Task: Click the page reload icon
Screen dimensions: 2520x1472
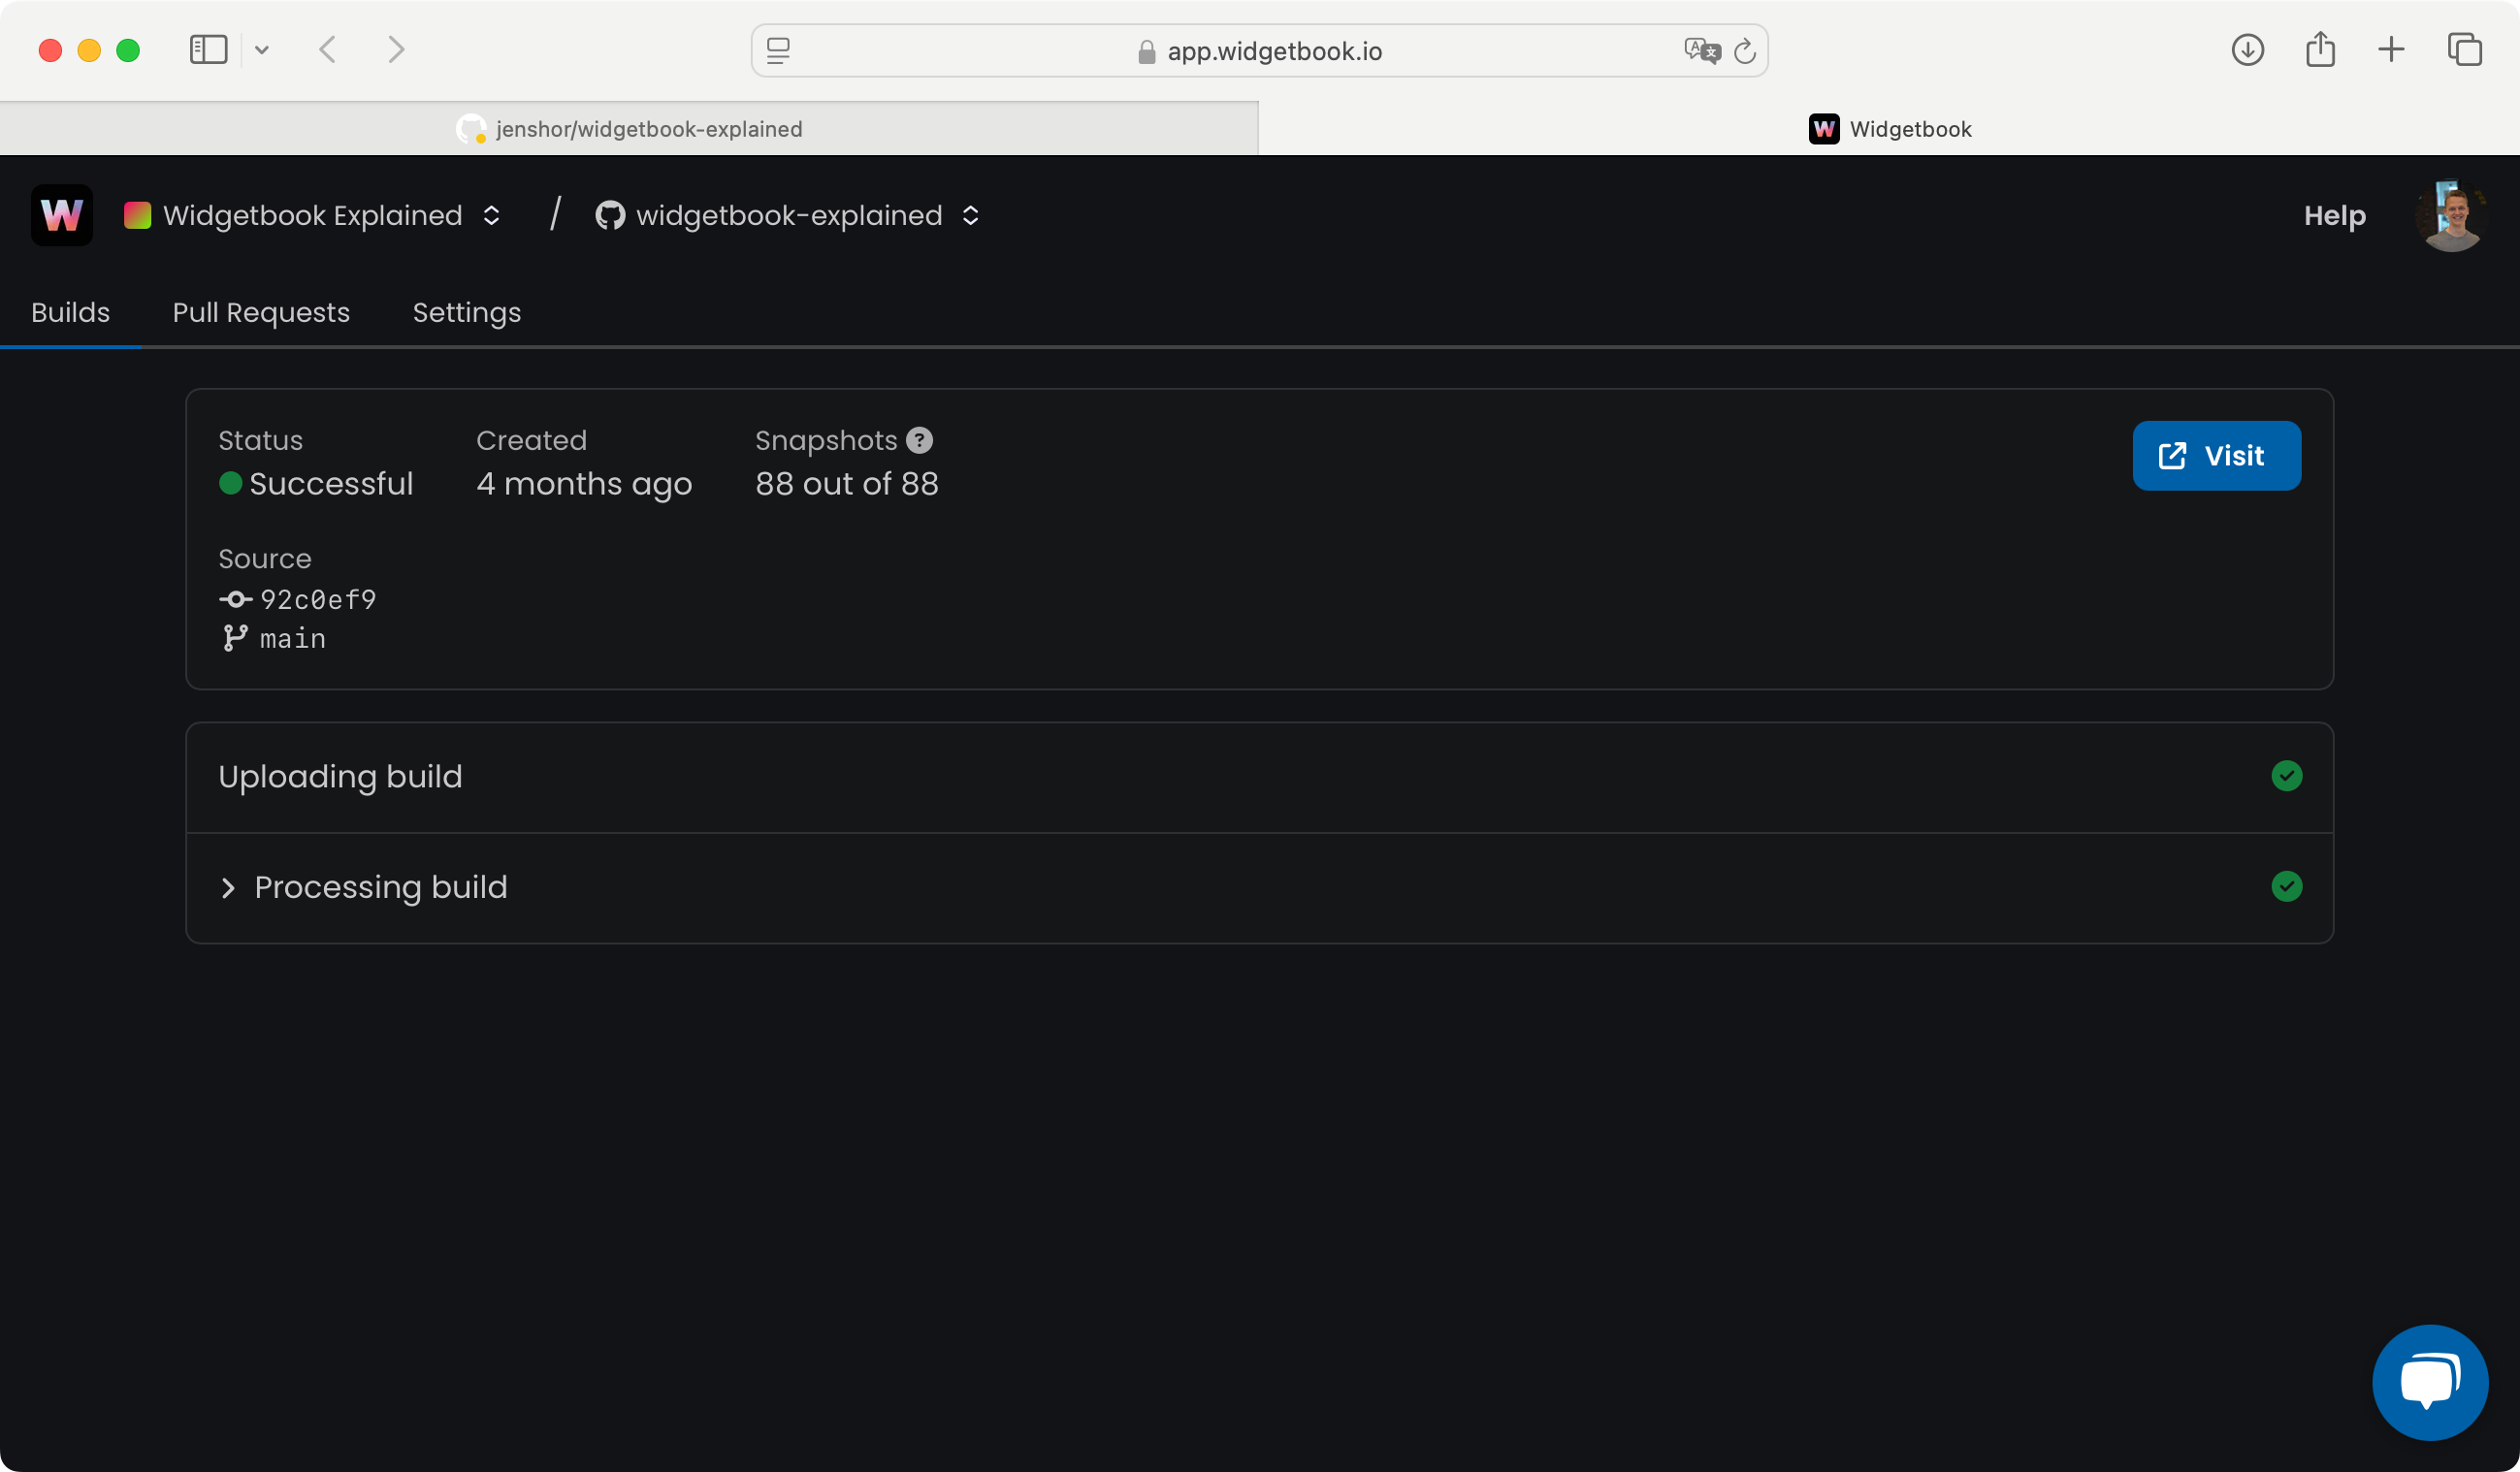Action: tap(1744, 51)
